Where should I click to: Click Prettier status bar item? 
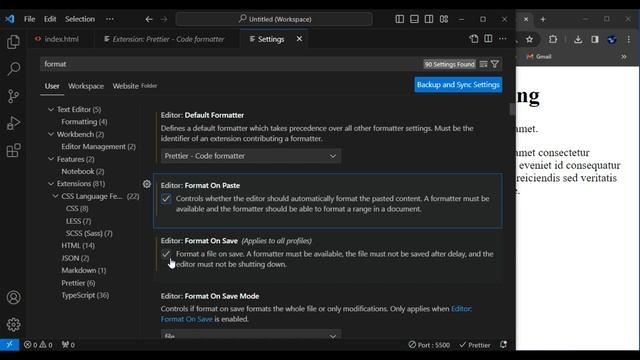coord(475,345)
